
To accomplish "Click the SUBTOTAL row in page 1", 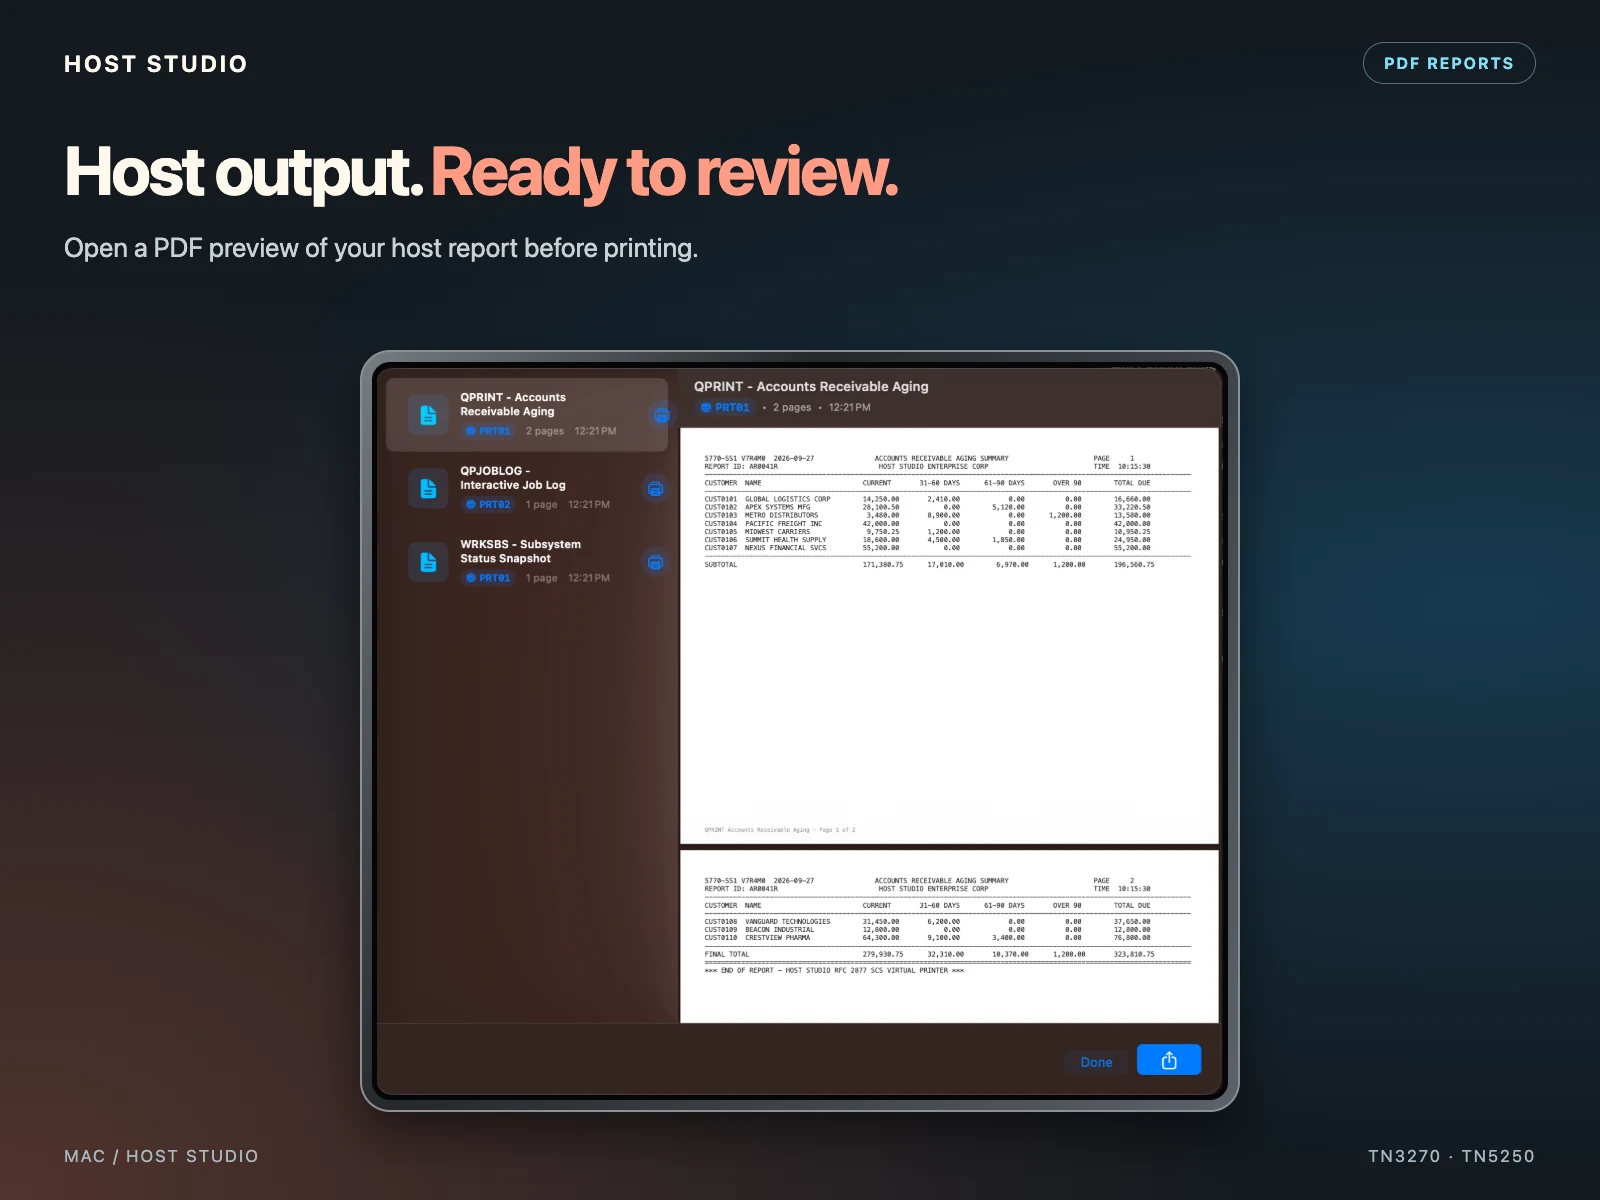I will (929, 565).
